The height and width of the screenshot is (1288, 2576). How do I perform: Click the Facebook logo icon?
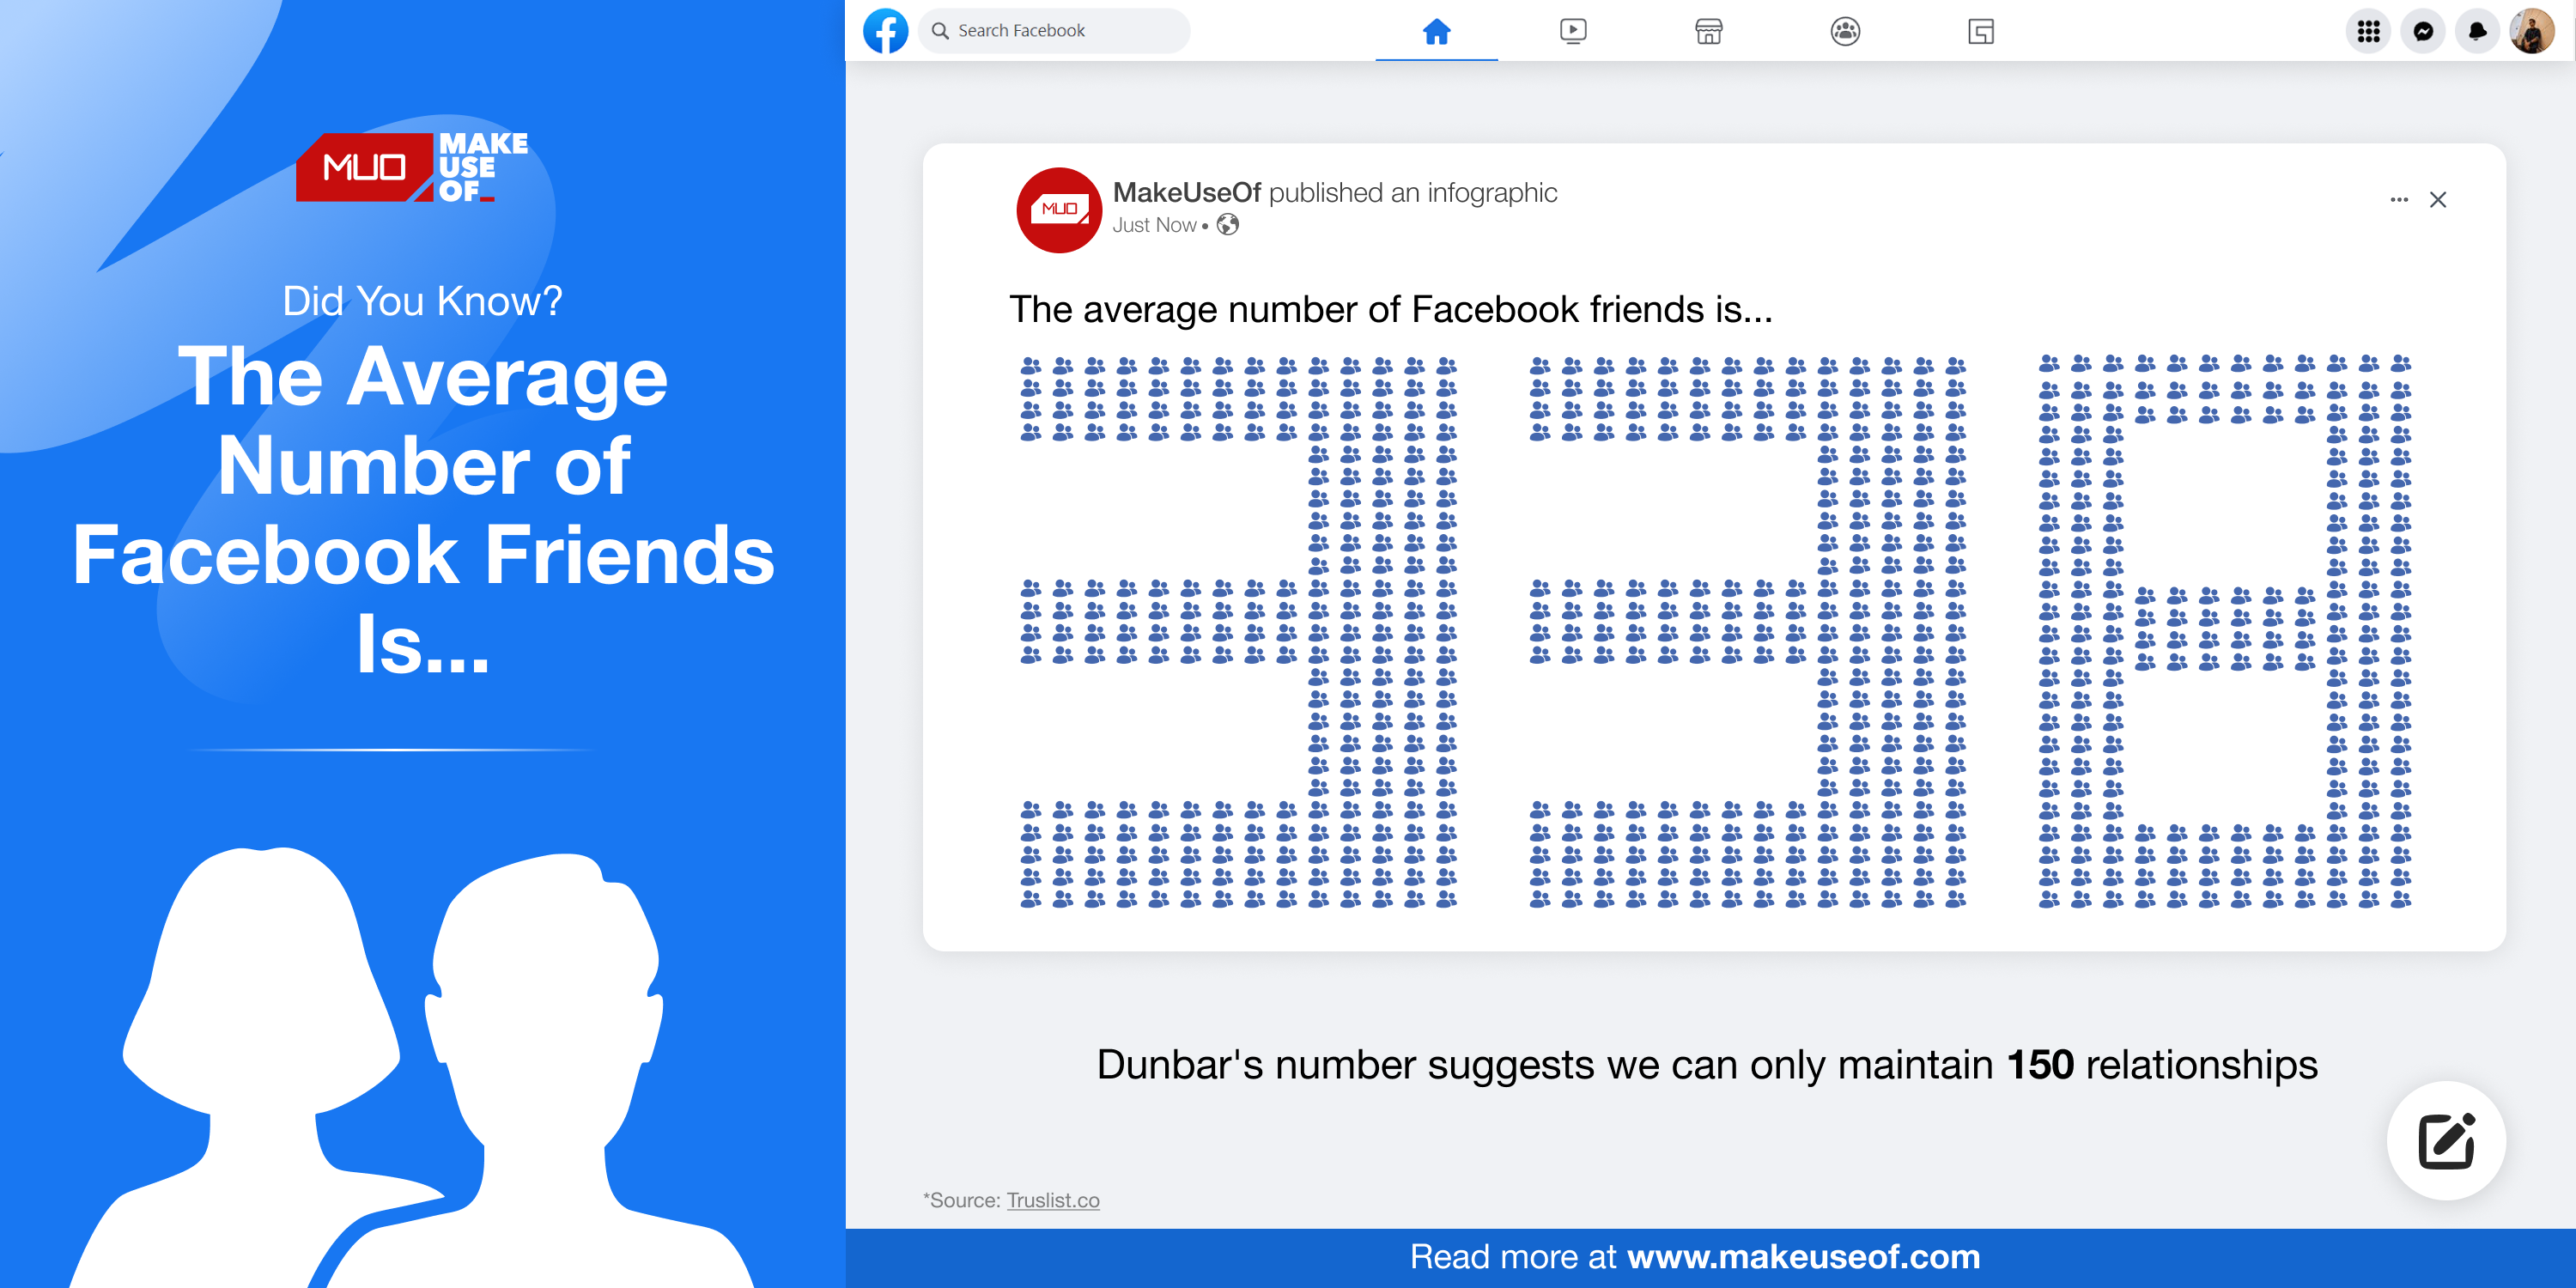pyautogui.click(x=884, y=29)
